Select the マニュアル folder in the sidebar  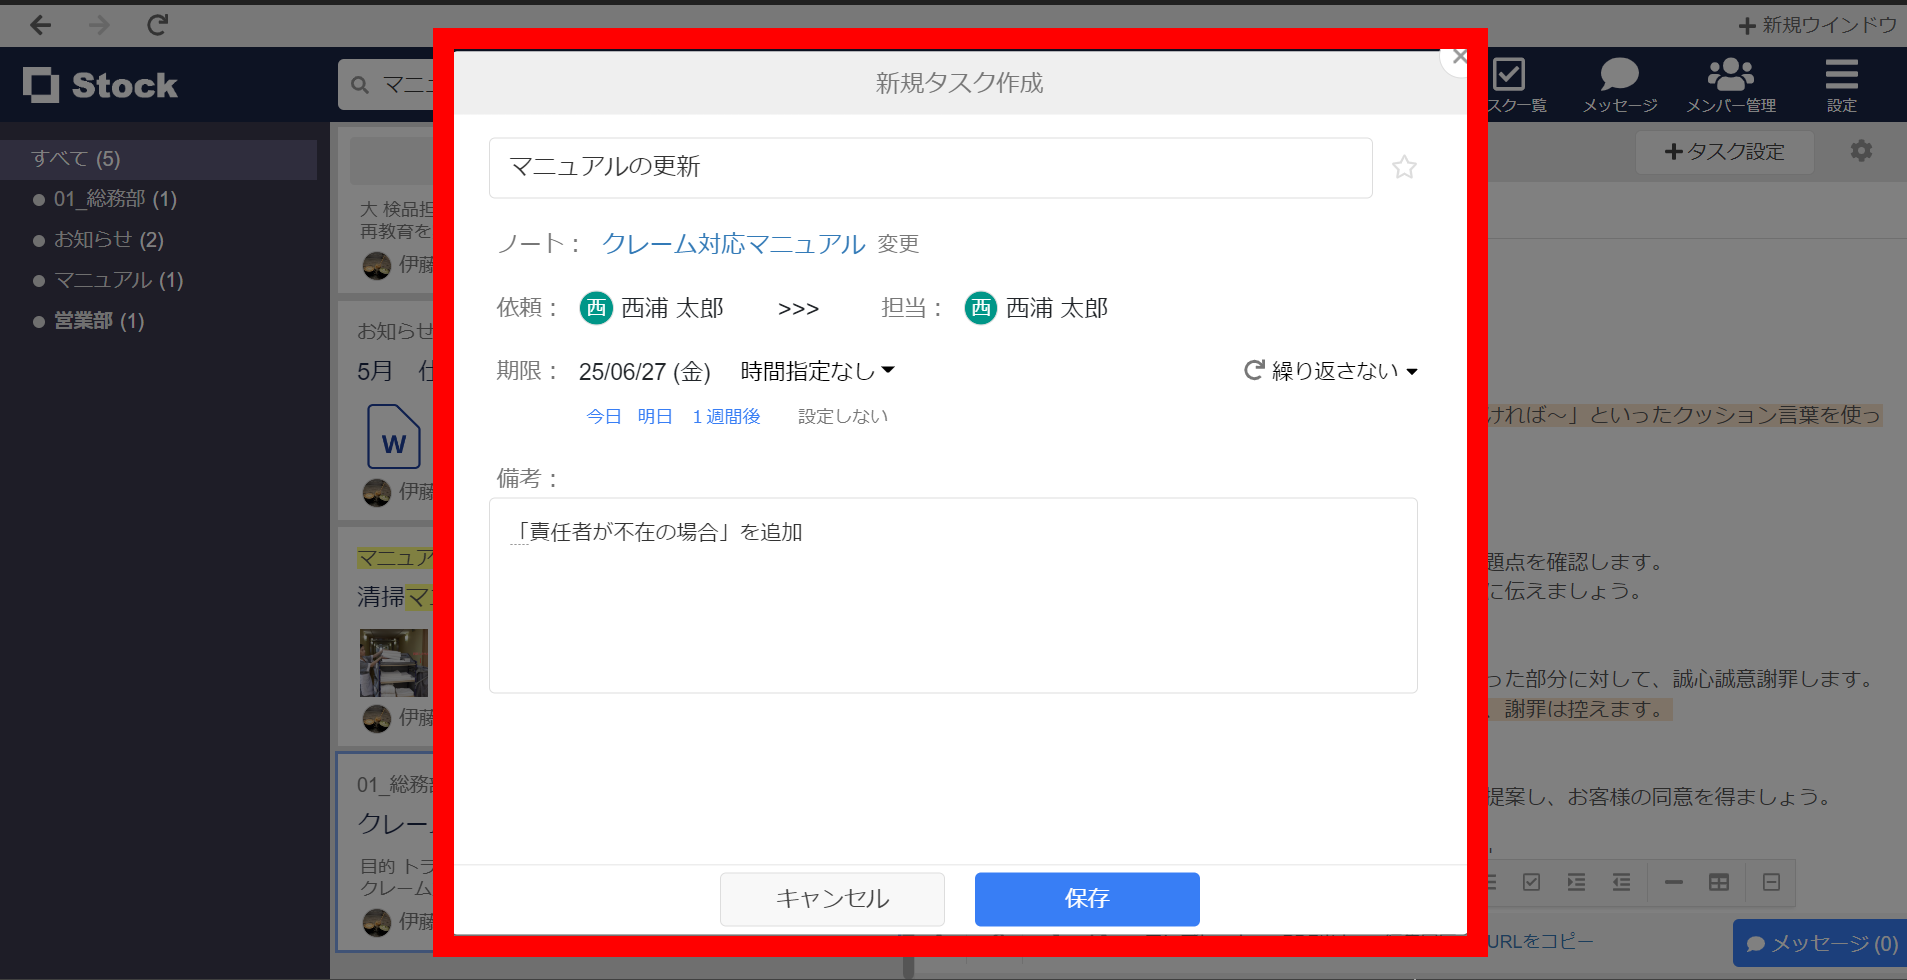117,280
